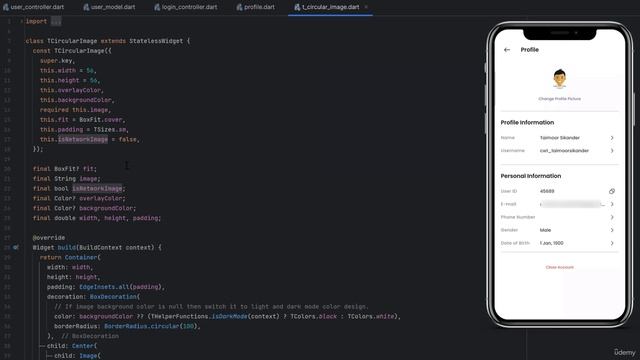
Task: Tap the Close Account link
Action: pos(560,267)
